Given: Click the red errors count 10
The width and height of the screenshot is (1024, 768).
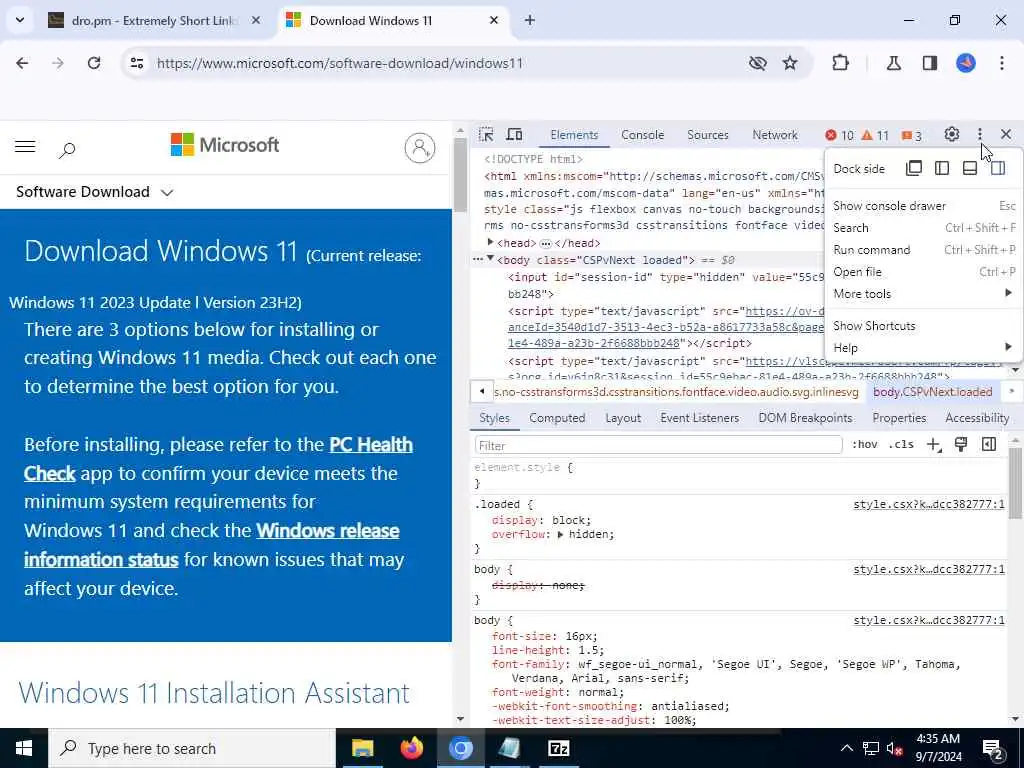Looking at the screenshot, I should [x=839, y=135].
